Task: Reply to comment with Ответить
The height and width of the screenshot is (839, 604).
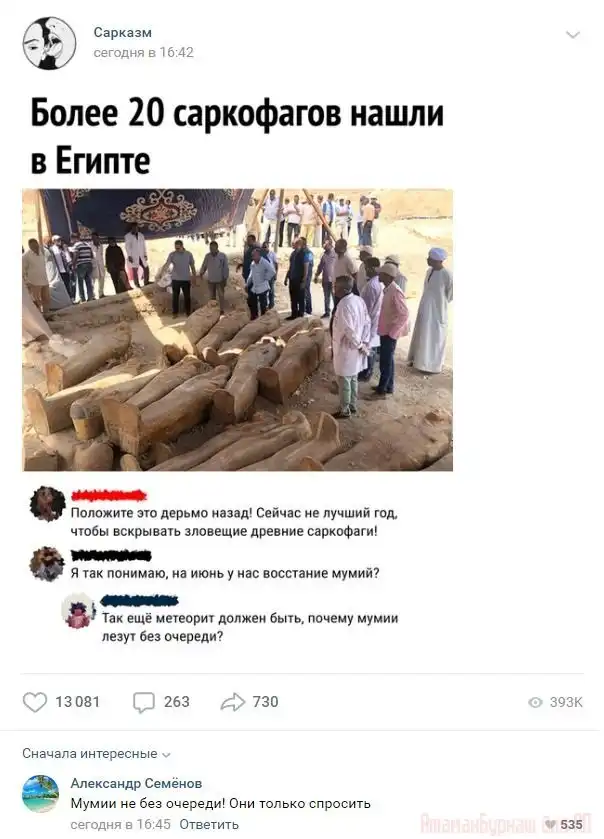Action: 209,825
